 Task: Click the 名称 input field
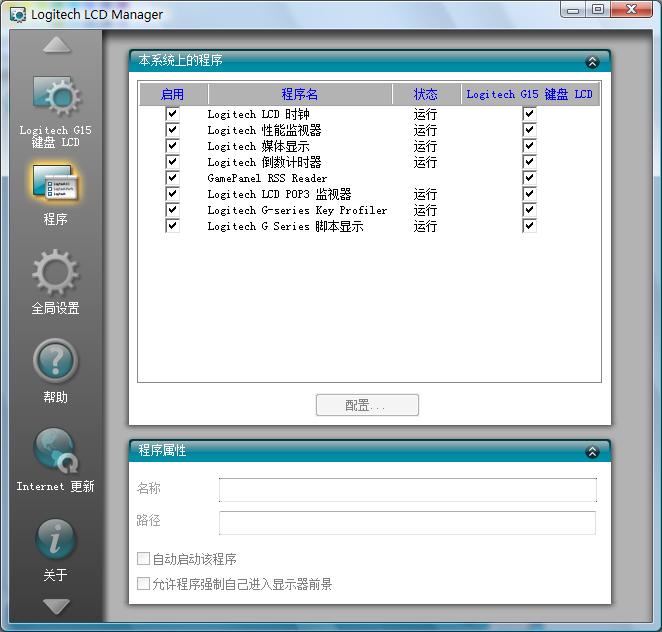408,490
